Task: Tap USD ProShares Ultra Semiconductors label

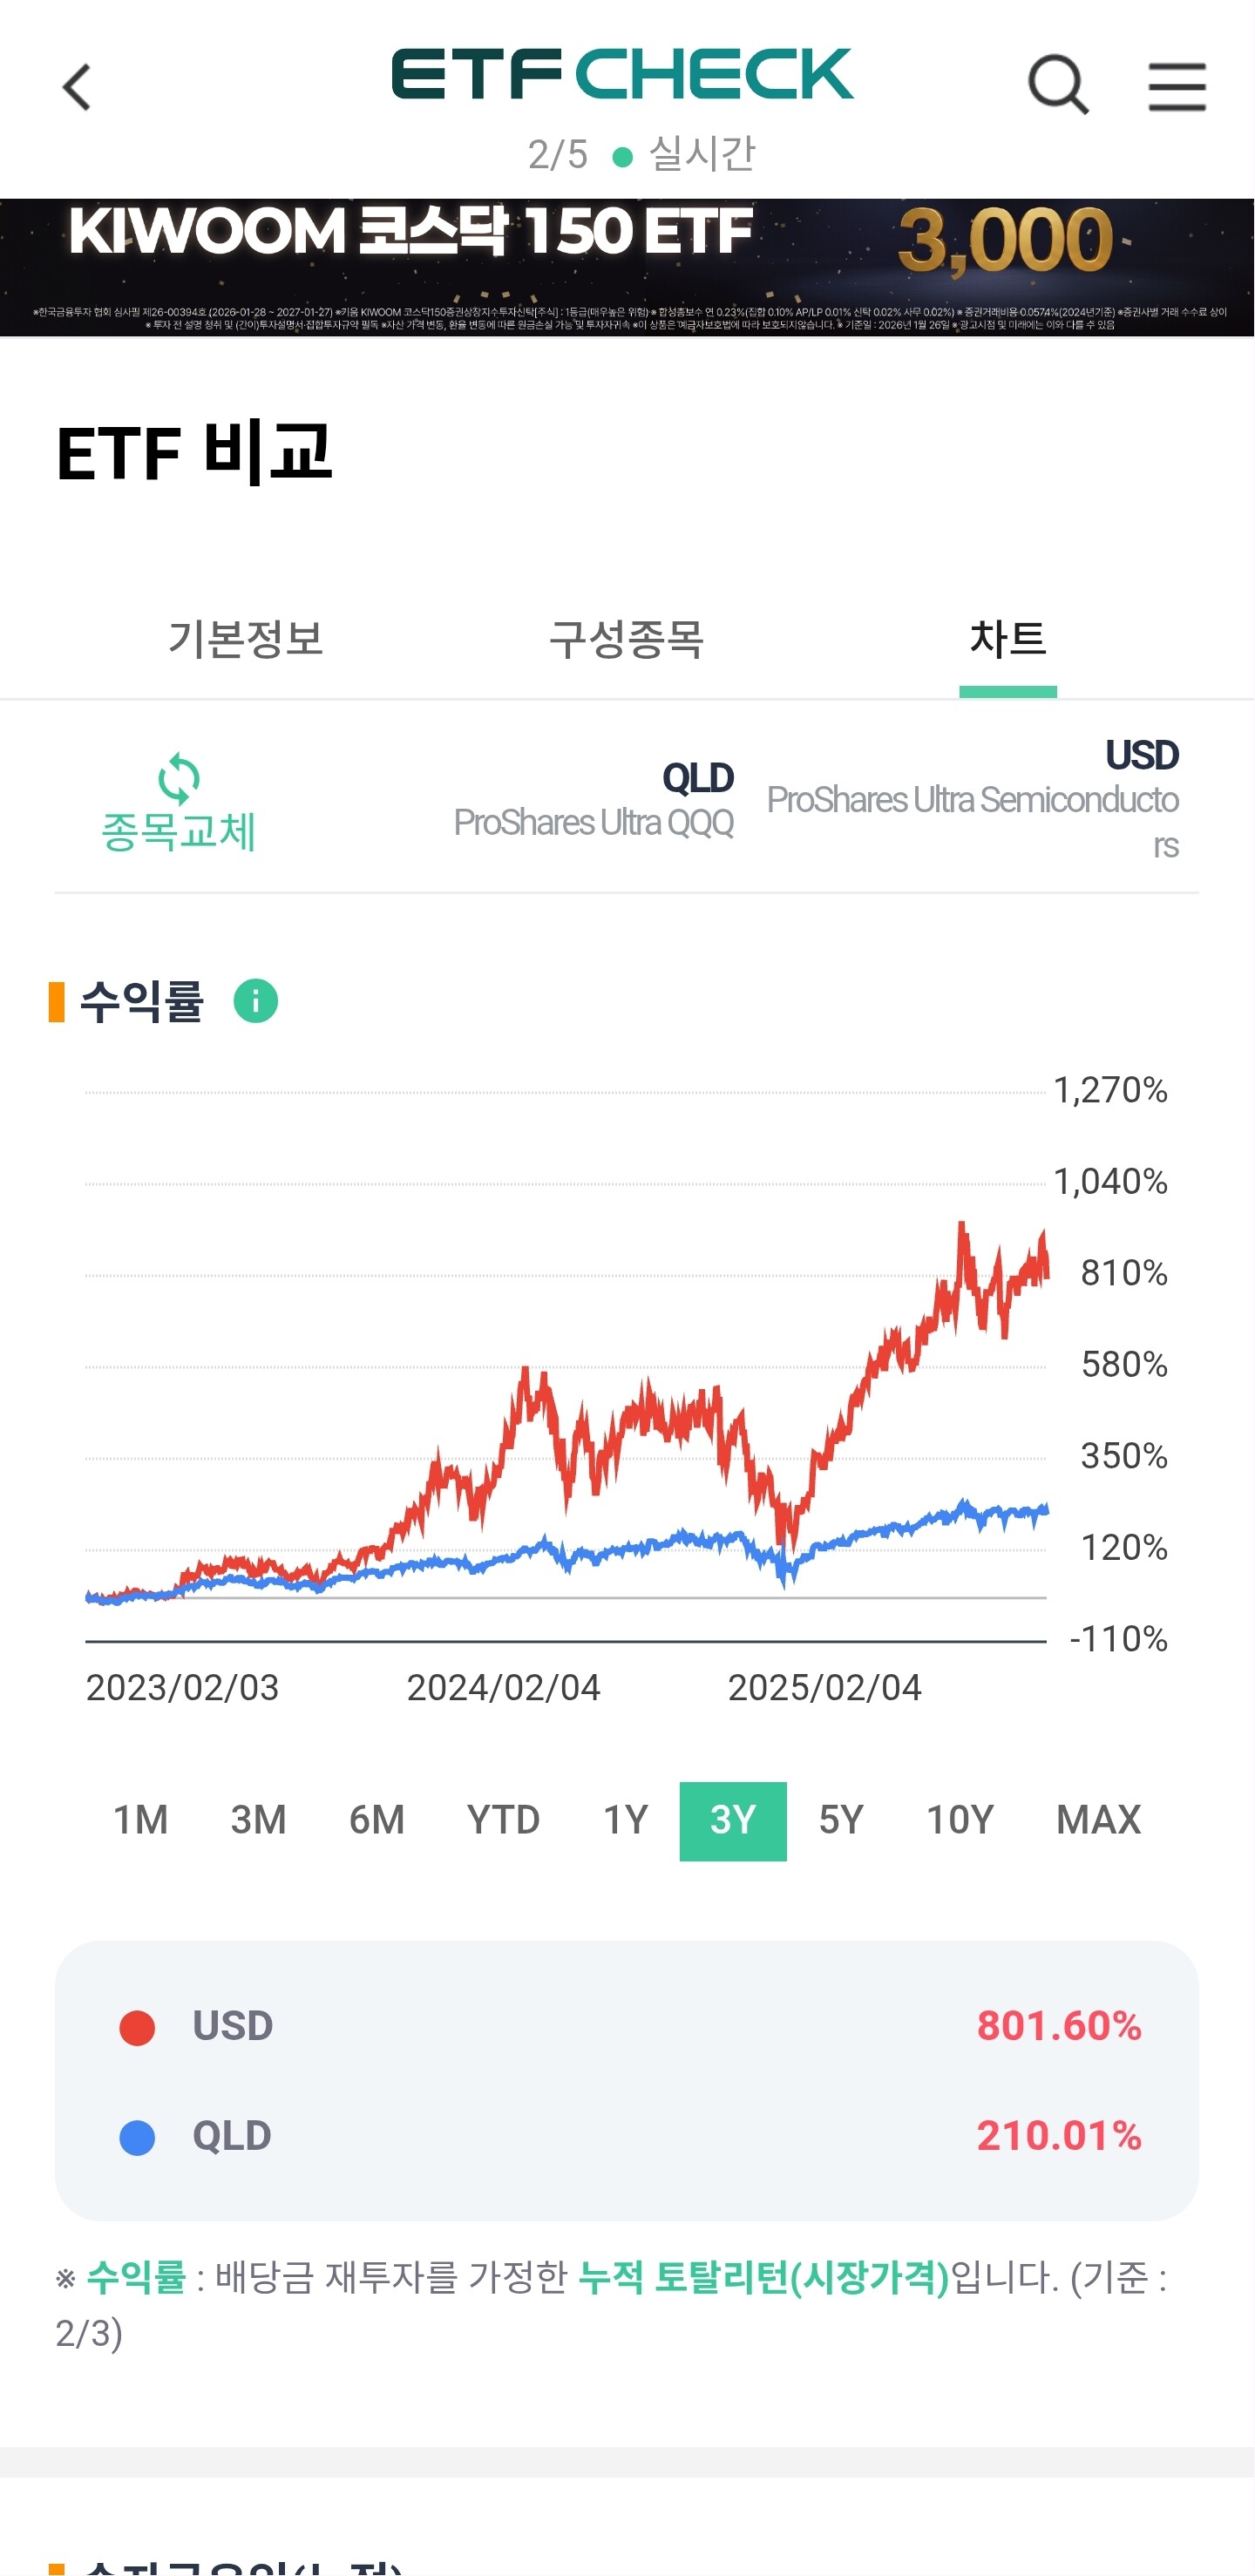Action: click(x=972, y=800)
